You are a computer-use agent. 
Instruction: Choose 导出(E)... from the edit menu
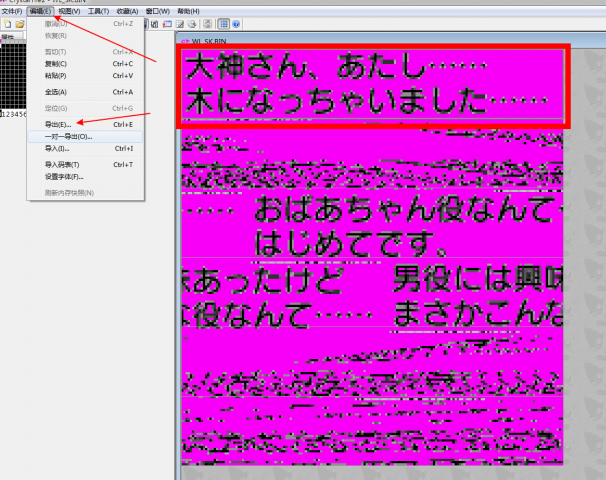click(x=85, y=124)
